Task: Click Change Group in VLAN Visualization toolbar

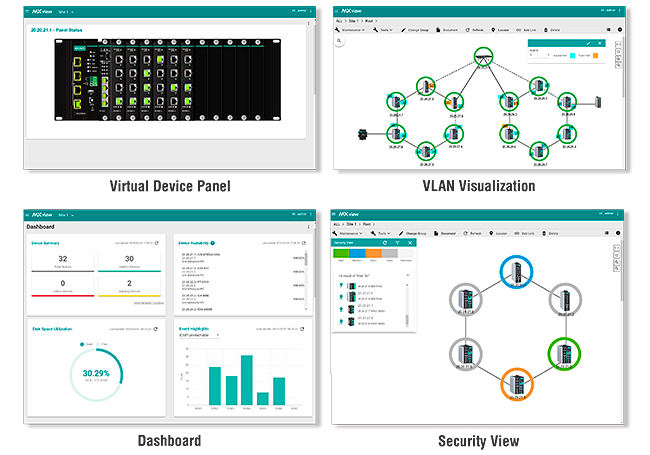Action: [415, 30]
